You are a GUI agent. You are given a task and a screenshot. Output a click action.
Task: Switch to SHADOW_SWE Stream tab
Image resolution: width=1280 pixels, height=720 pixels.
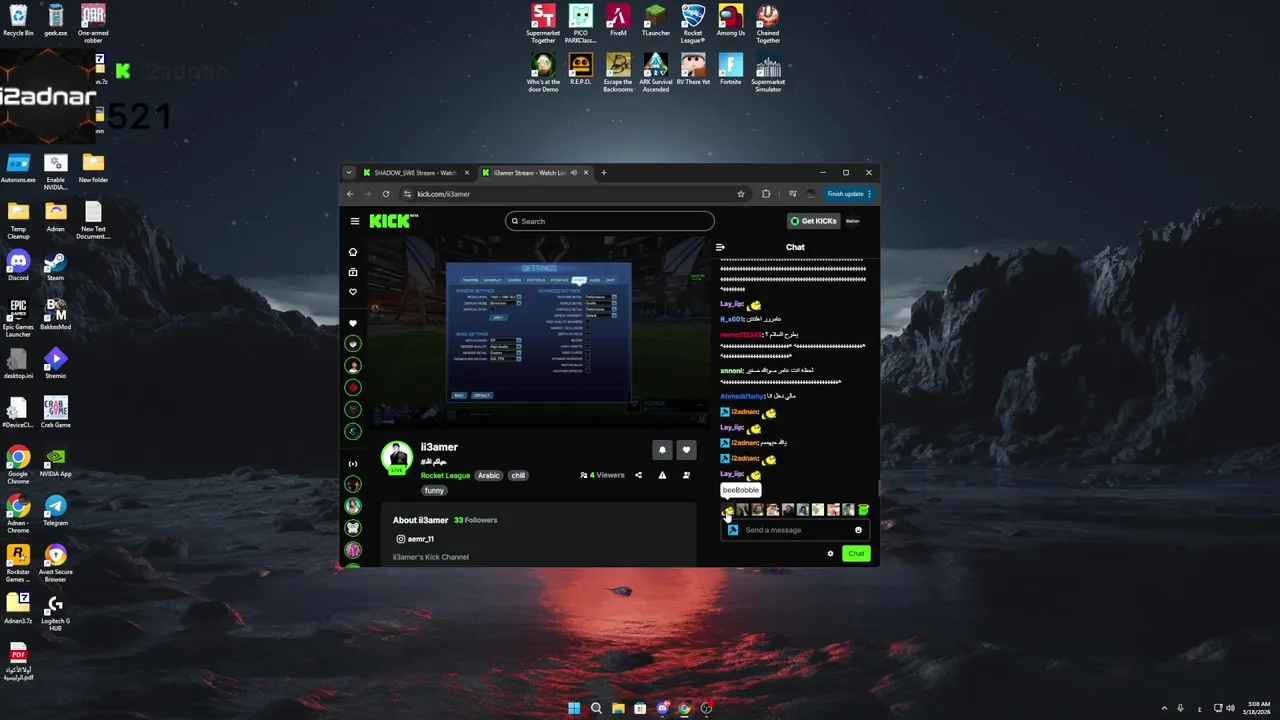414,173
